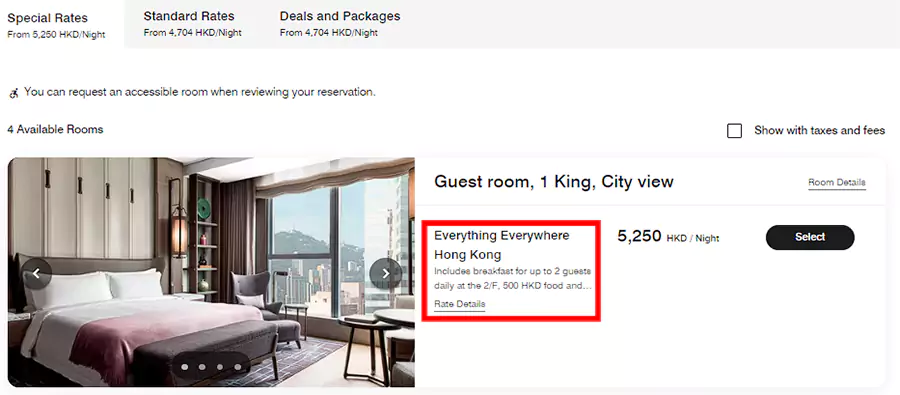Click the previous photo arrow on room image
The height and width of the screenshot is (395, 900).
[x=37, y=273]
